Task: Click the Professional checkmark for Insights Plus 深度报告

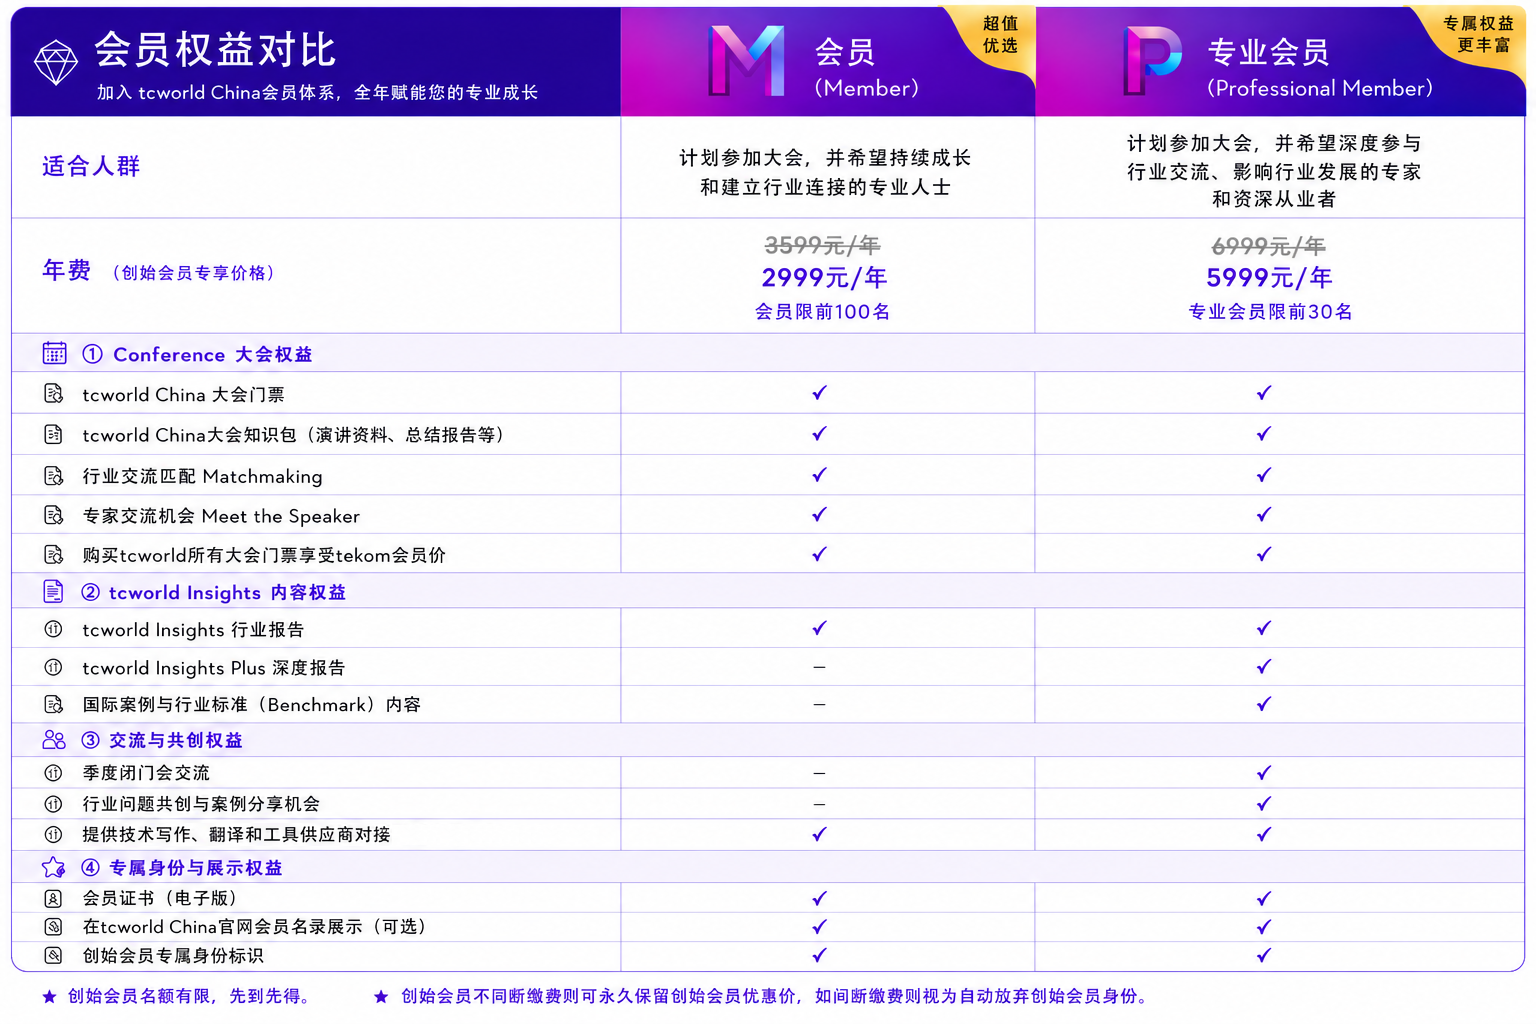Action: (1264, 666)
